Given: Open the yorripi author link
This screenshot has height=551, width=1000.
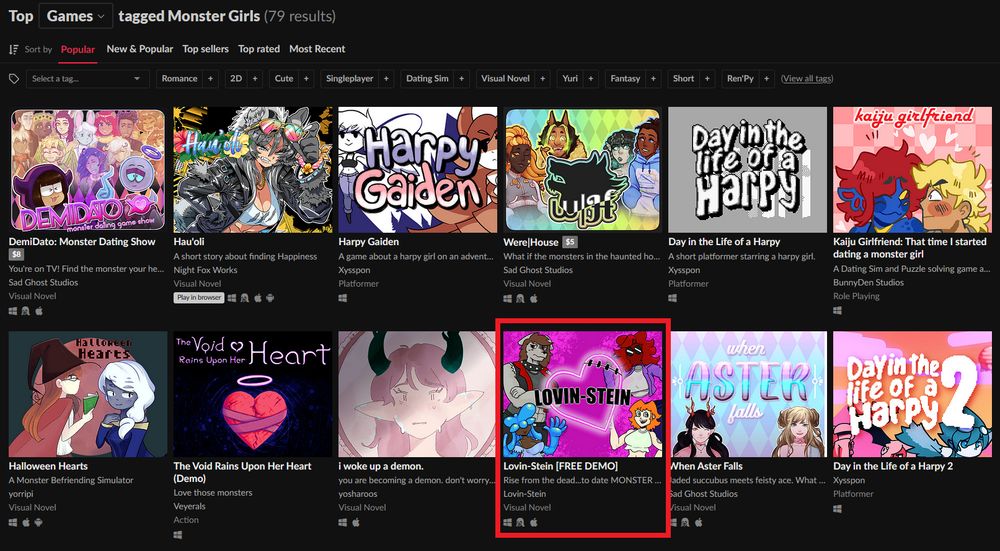Looking at the screenshot, I should tap(22, 494).
